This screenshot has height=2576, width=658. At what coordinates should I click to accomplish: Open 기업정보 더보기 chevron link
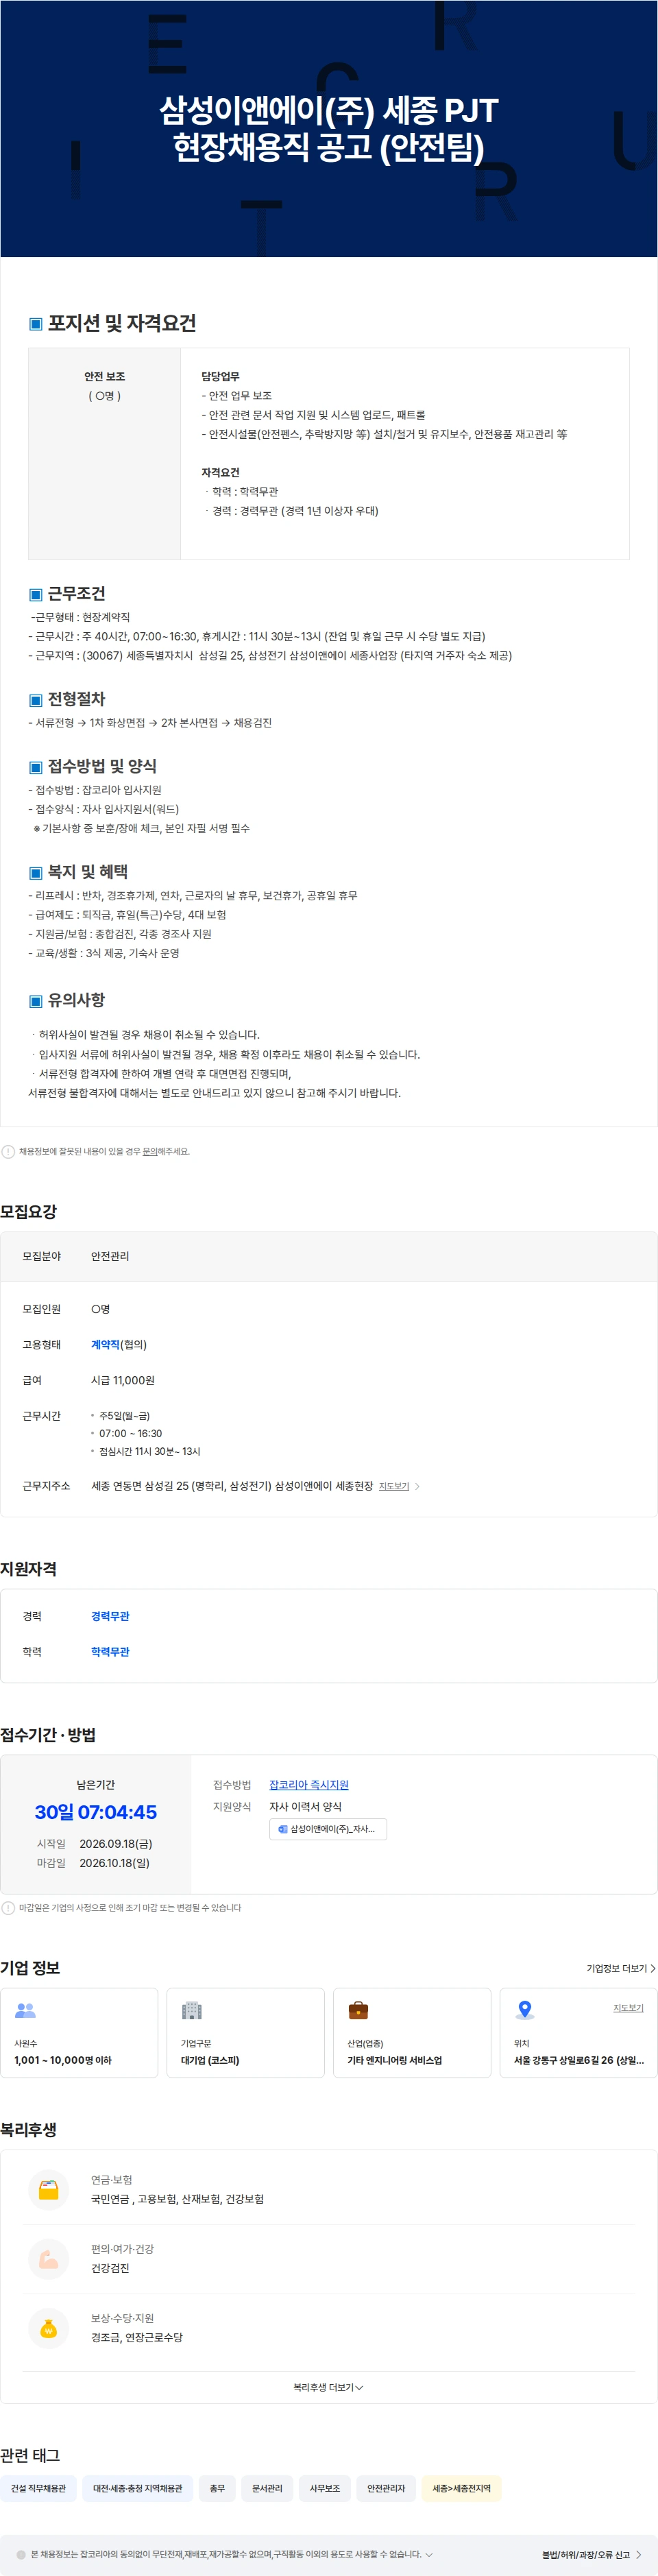coord(621,1968)
